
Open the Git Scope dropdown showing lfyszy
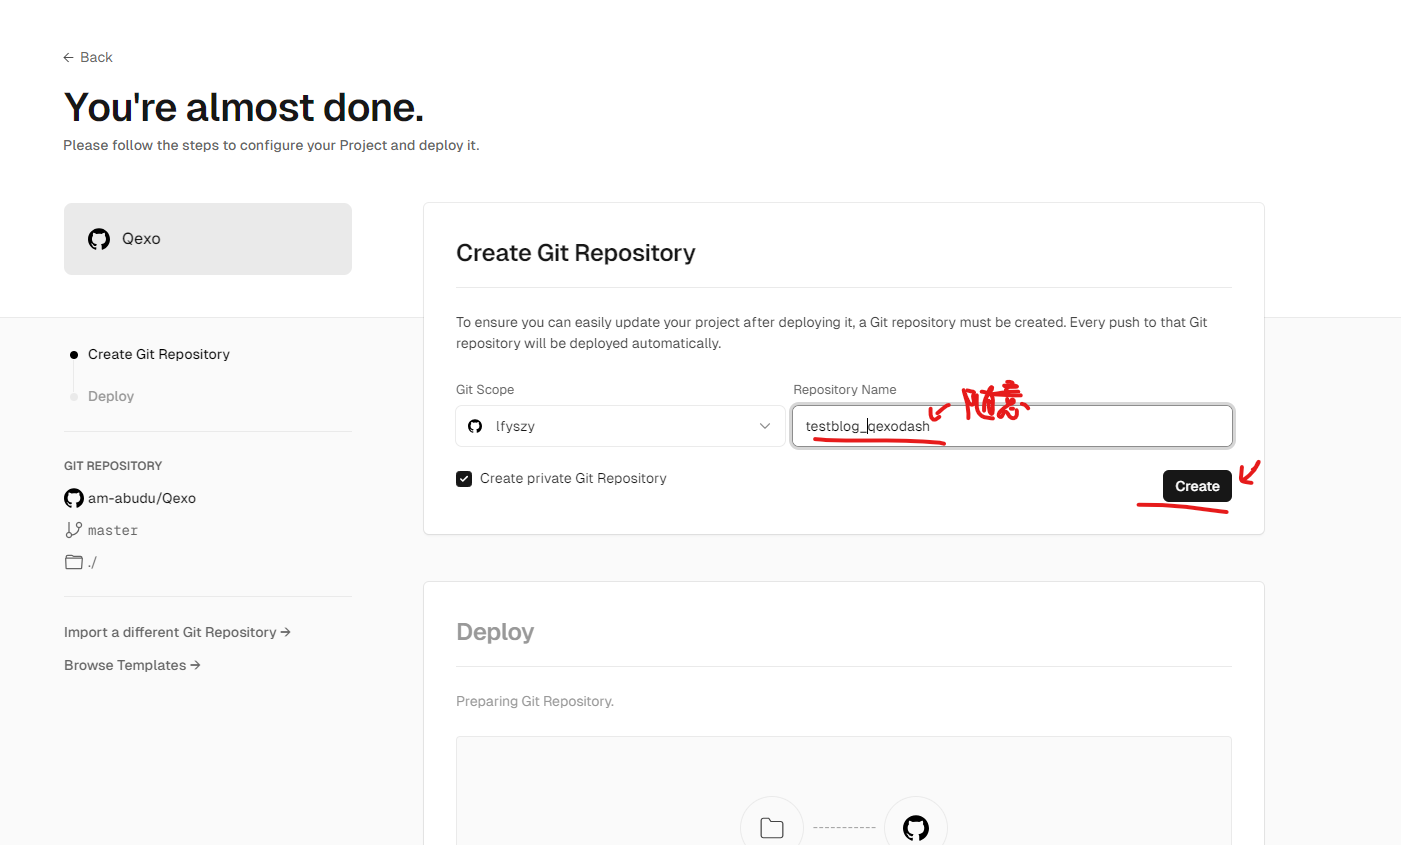(x=620, y=426)
